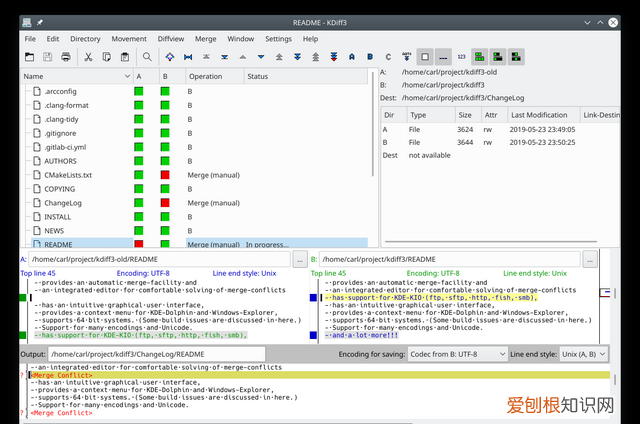
Task: Go to next unsolved conflict red-arrow icon
Action: [x=333, y=57]
